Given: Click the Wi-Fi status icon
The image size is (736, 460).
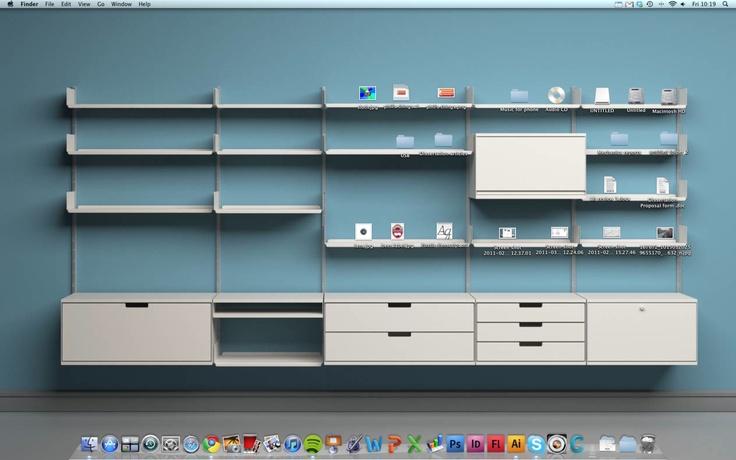Looking at the screenshot, I should click(x=672, y=4).
